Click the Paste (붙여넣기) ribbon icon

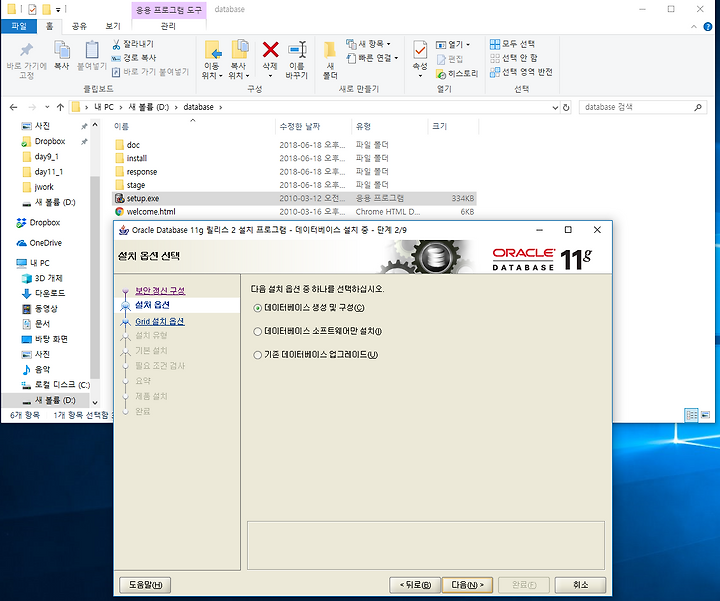coord(92,50)
